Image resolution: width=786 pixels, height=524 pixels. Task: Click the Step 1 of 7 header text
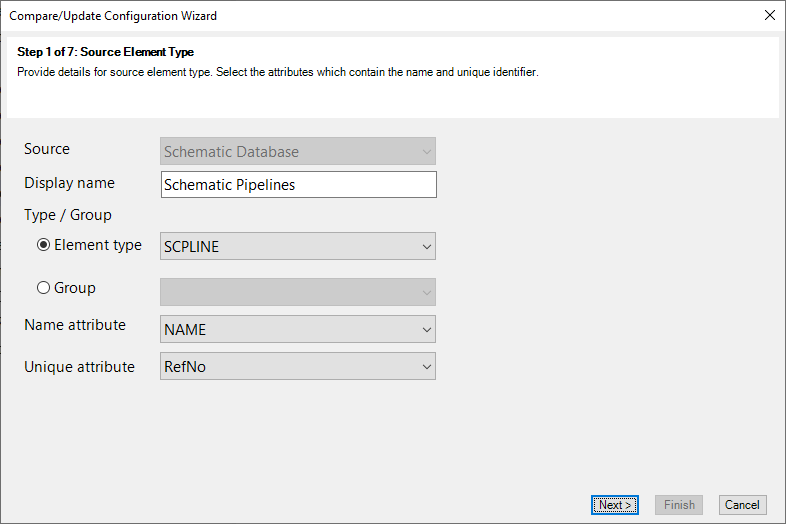[105, 52]
